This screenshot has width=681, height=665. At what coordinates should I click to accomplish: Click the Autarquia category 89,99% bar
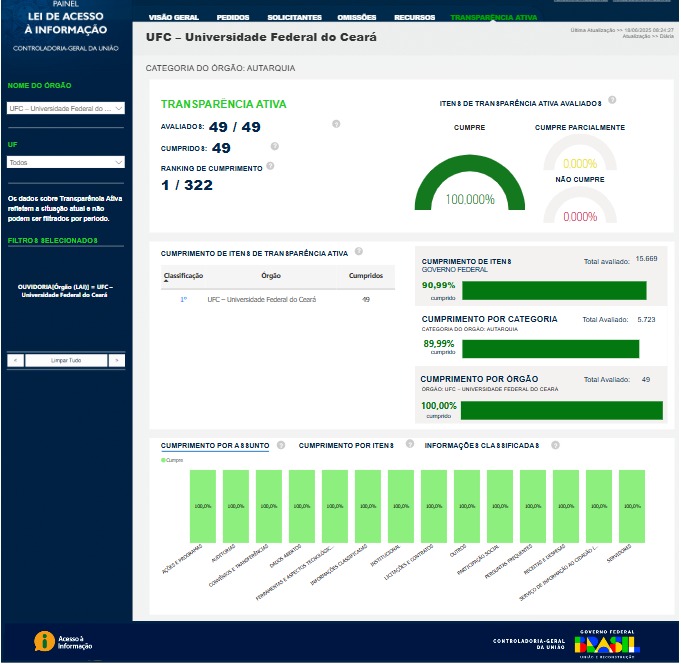pos(550,349)
